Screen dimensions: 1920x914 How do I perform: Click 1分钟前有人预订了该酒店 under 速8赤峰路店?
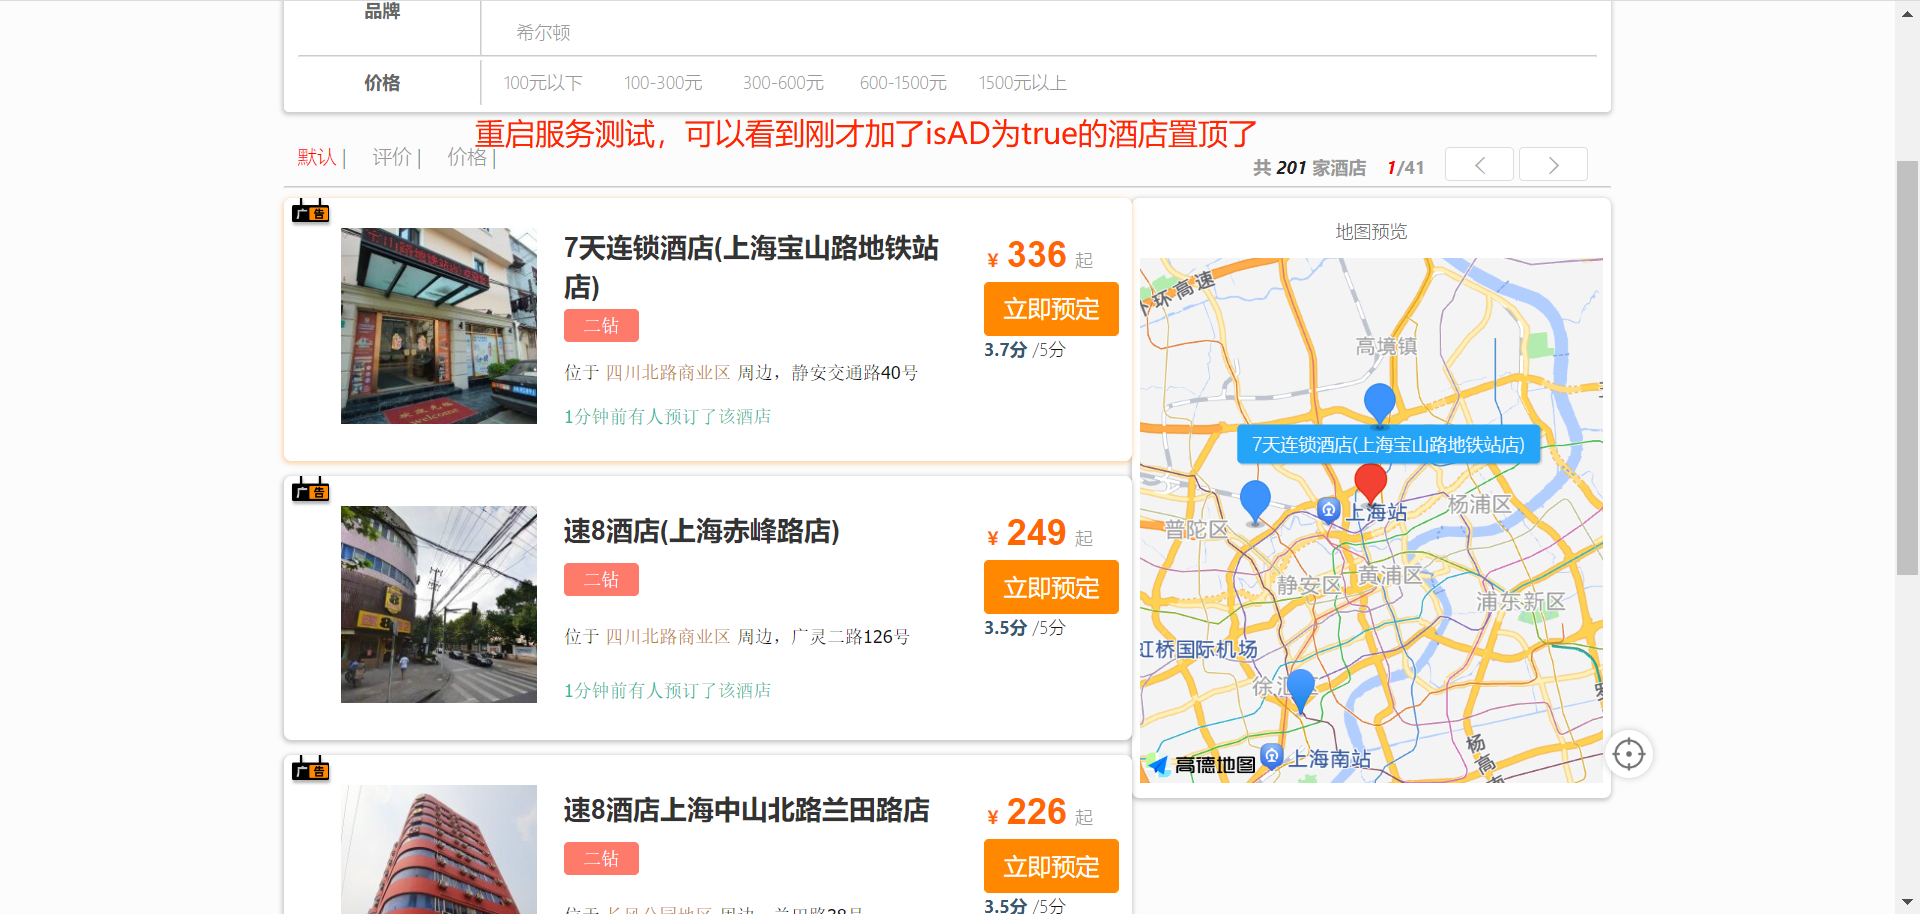pyautogui.click(x=667, y=691)
